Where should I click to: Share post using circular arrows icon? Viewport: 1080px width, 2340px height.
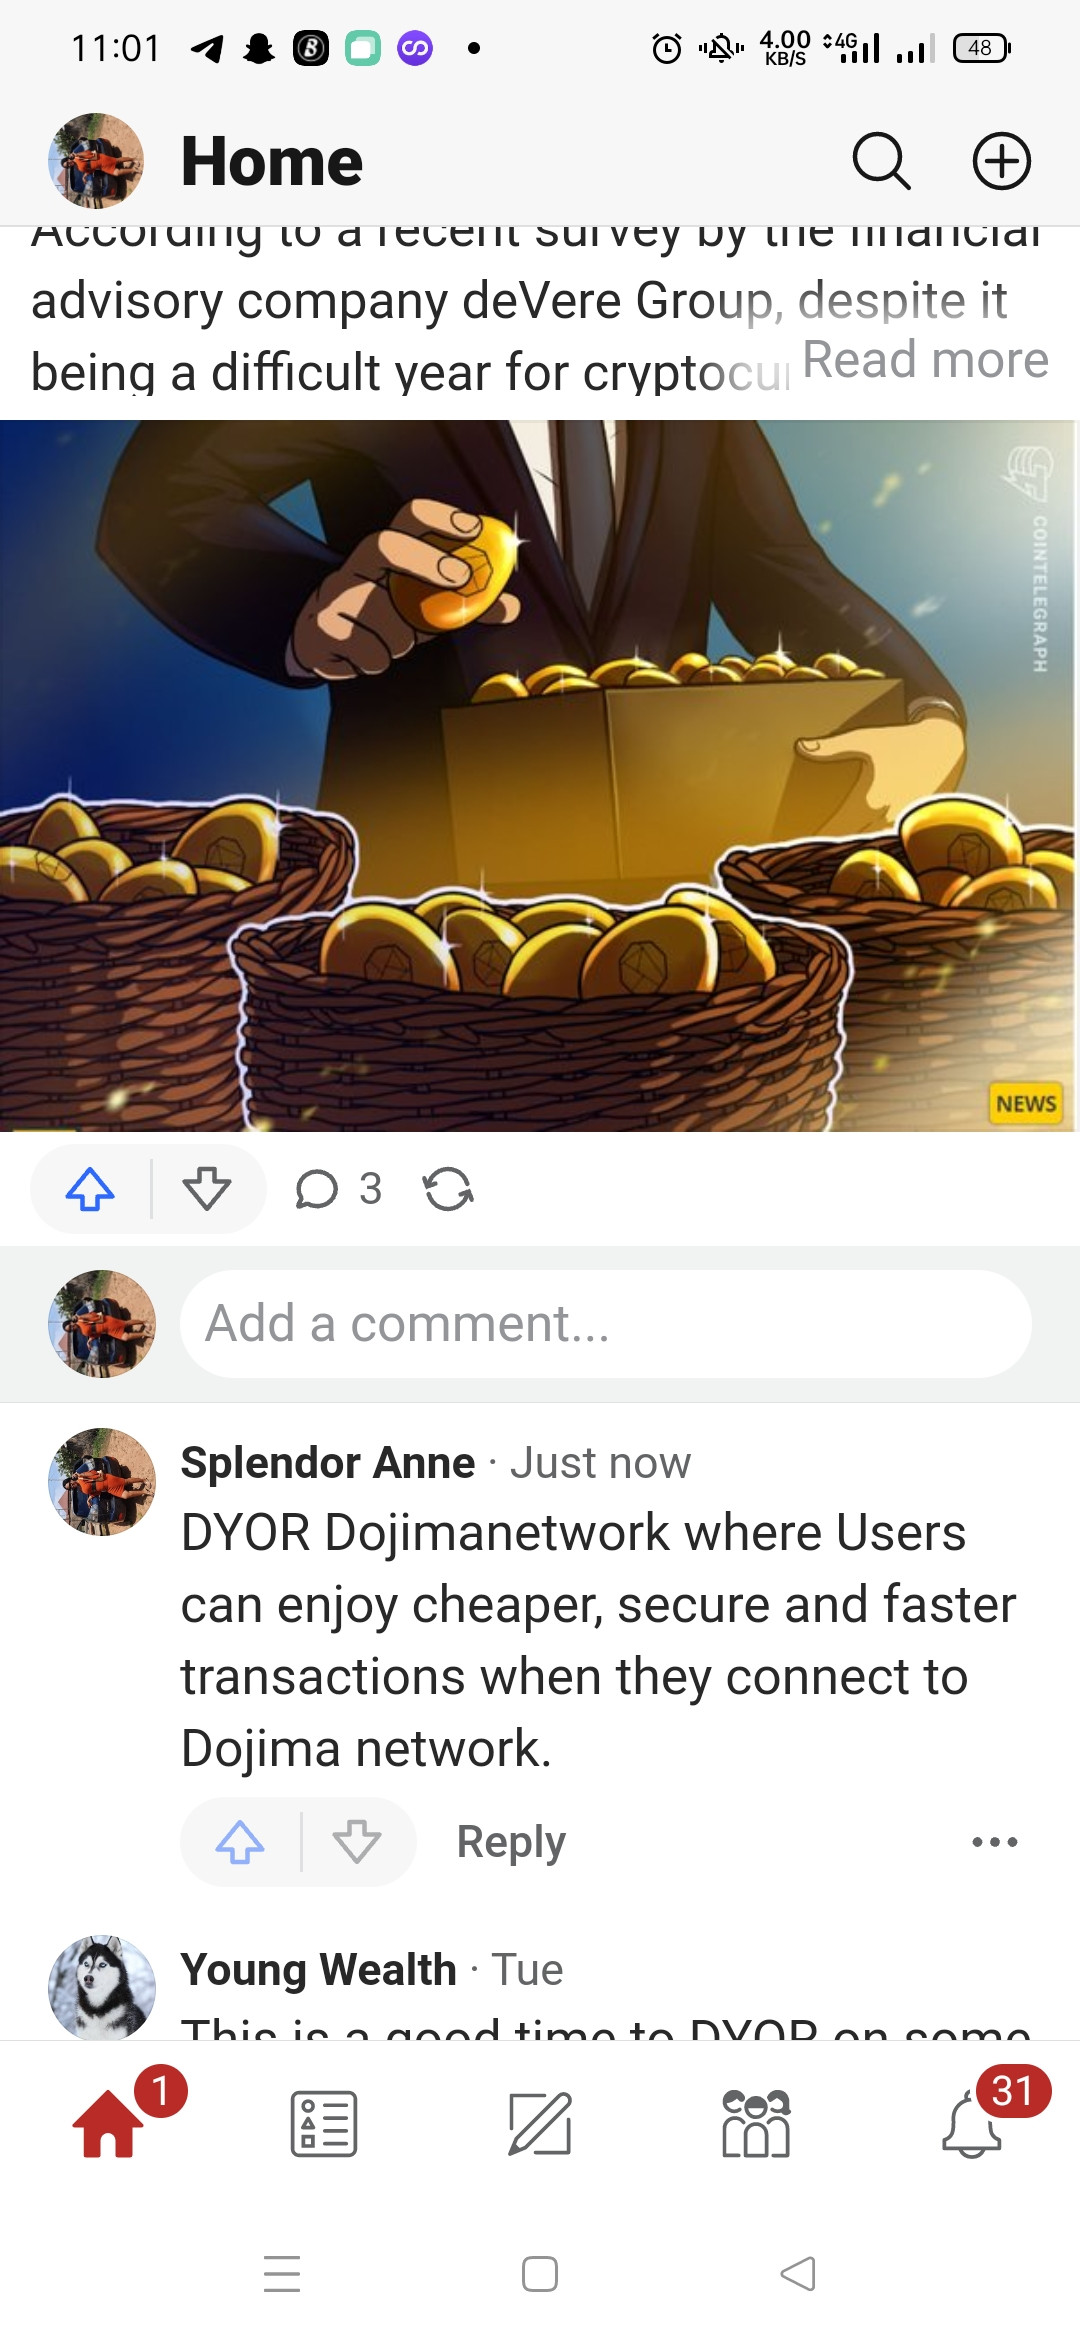point(448,1189)
